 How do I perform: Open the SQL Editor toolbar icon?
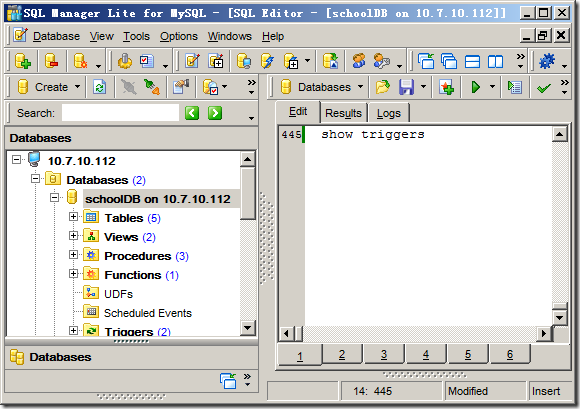coord(192,61)
